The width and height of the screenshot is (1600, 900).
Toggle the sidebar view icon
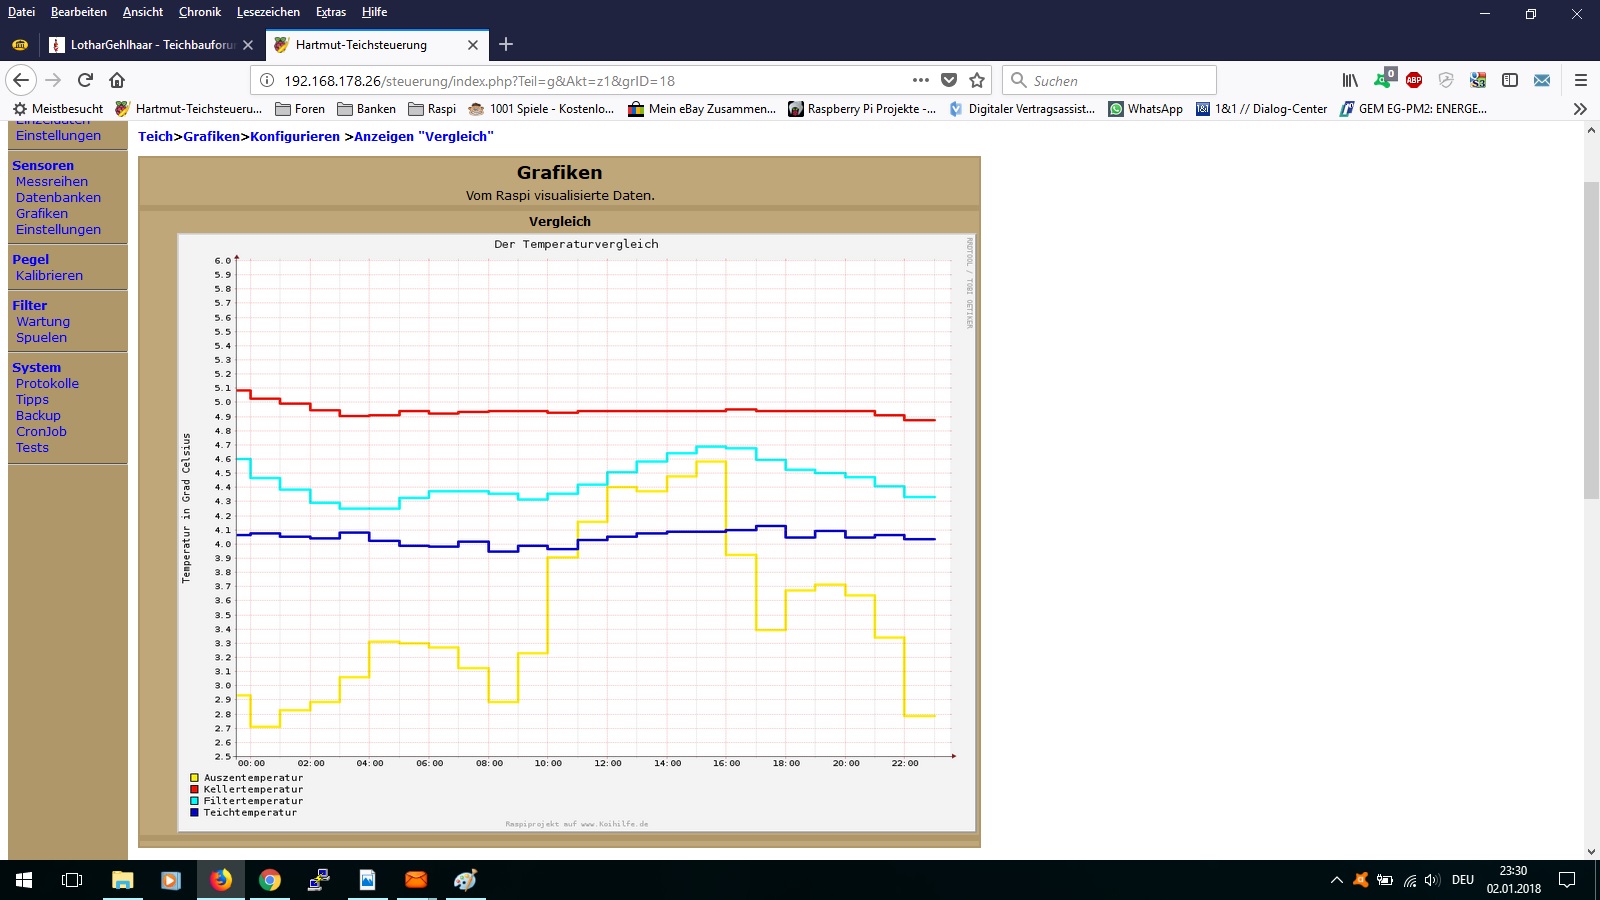pyautogui.click(x=1510, y=80)
